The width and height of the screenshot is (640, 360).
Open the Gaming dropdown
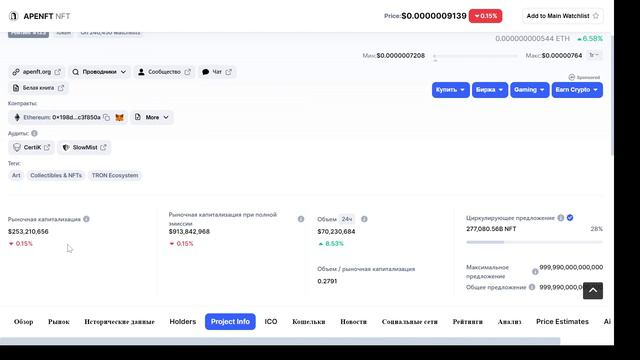(529, 90)
